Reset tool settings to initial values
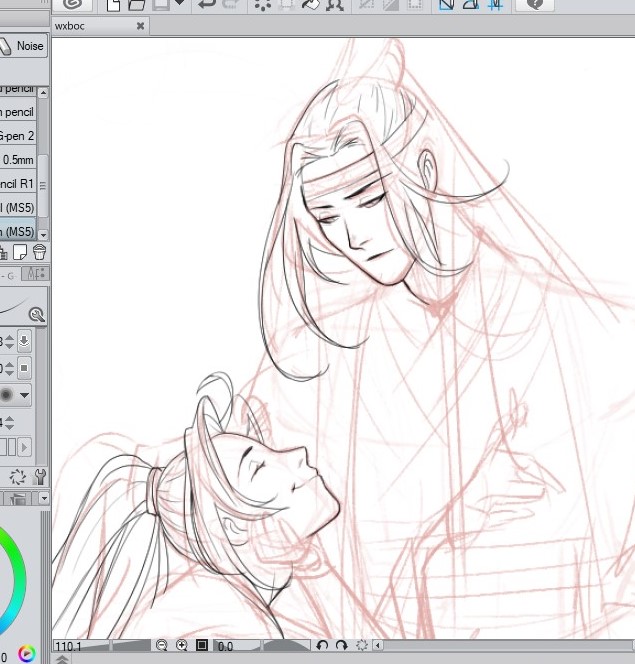Screen dimensions: 635x664 (x=18, y=477)
